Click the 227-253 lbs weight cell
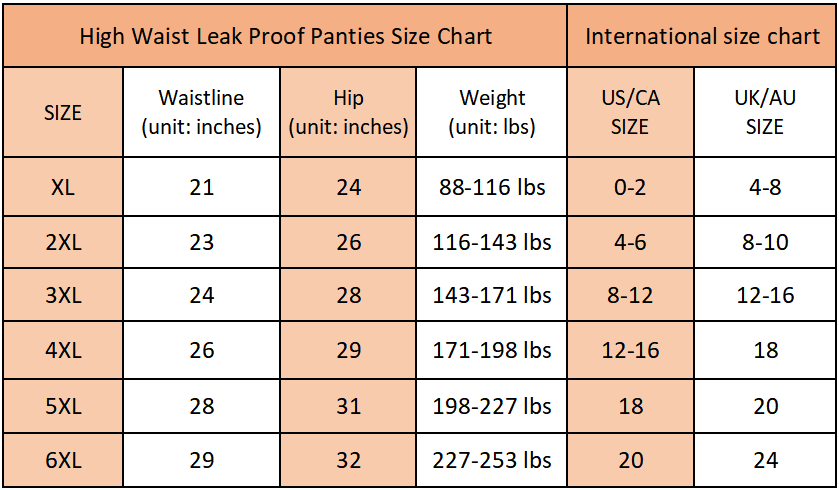 [492, 460]
